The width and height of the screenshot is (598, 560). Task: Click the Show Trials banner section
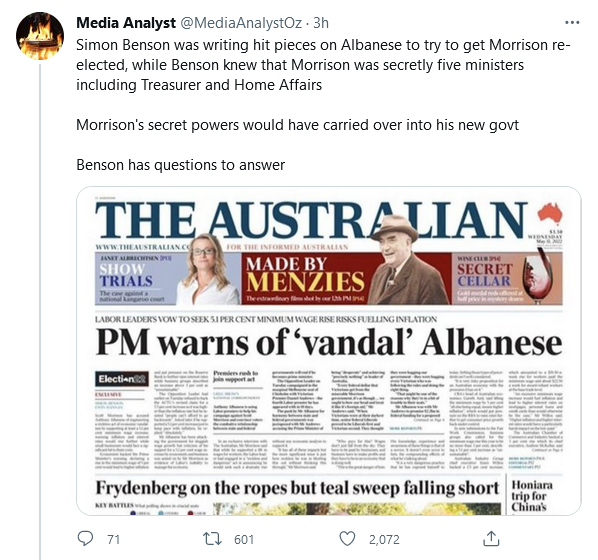(x=168, y=279)
